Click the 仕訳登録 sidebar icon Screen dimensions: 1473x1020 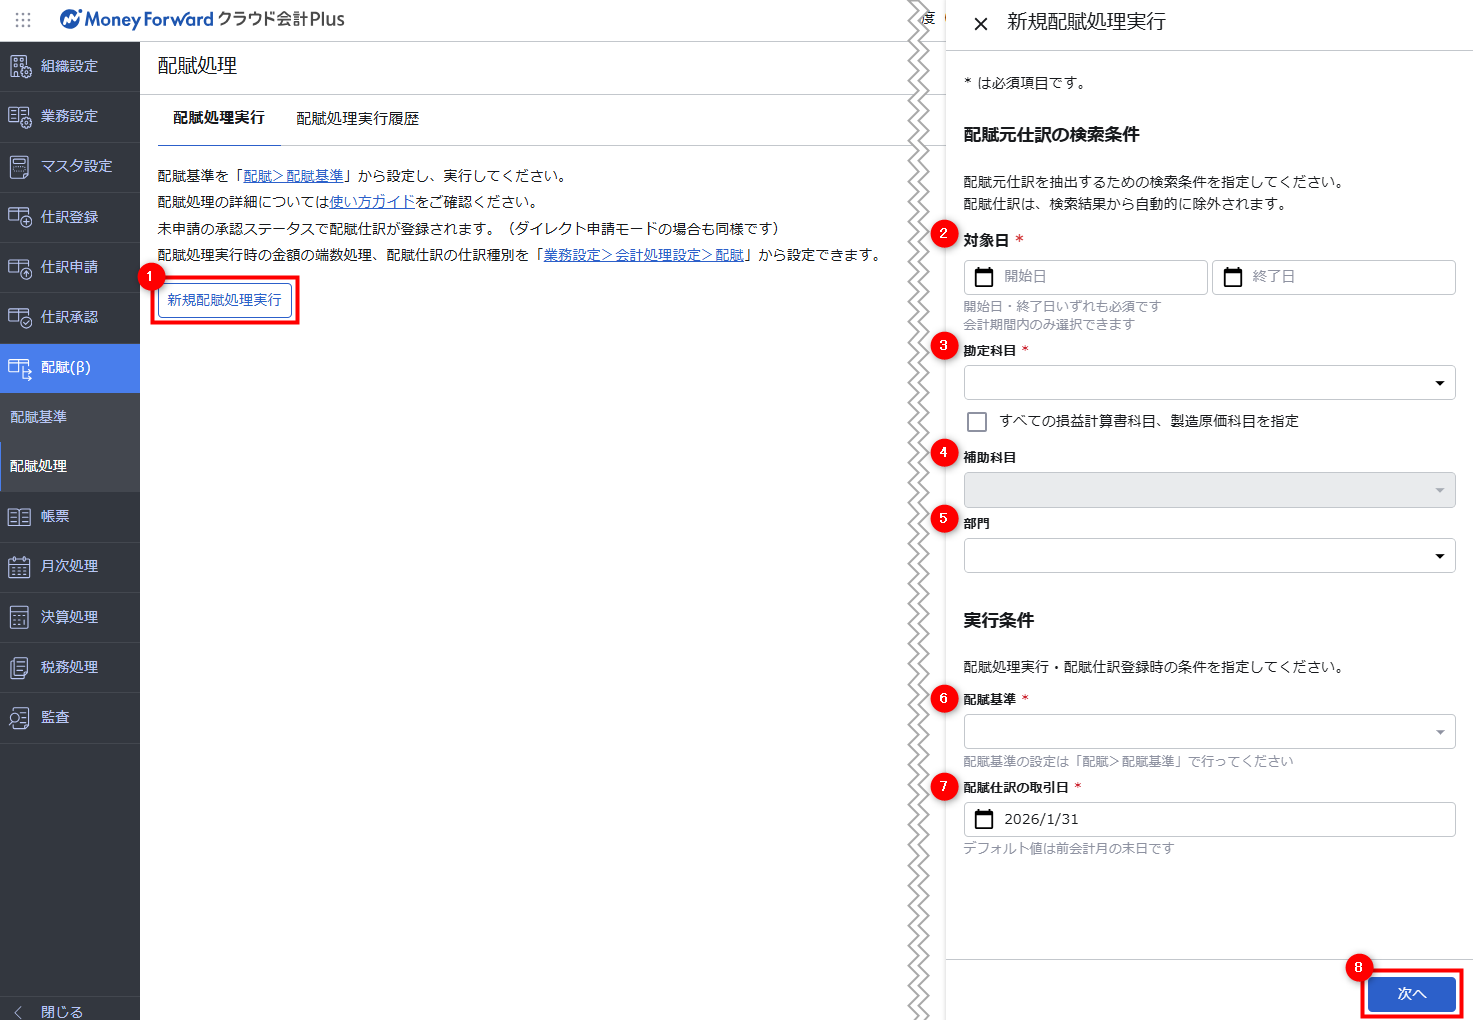pyautogui.click(x=20, y=217)
